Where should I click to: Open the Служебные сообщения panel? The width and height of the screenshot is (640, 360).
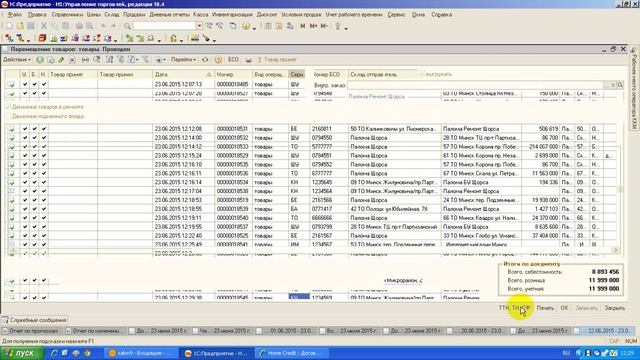click(34, 320)
